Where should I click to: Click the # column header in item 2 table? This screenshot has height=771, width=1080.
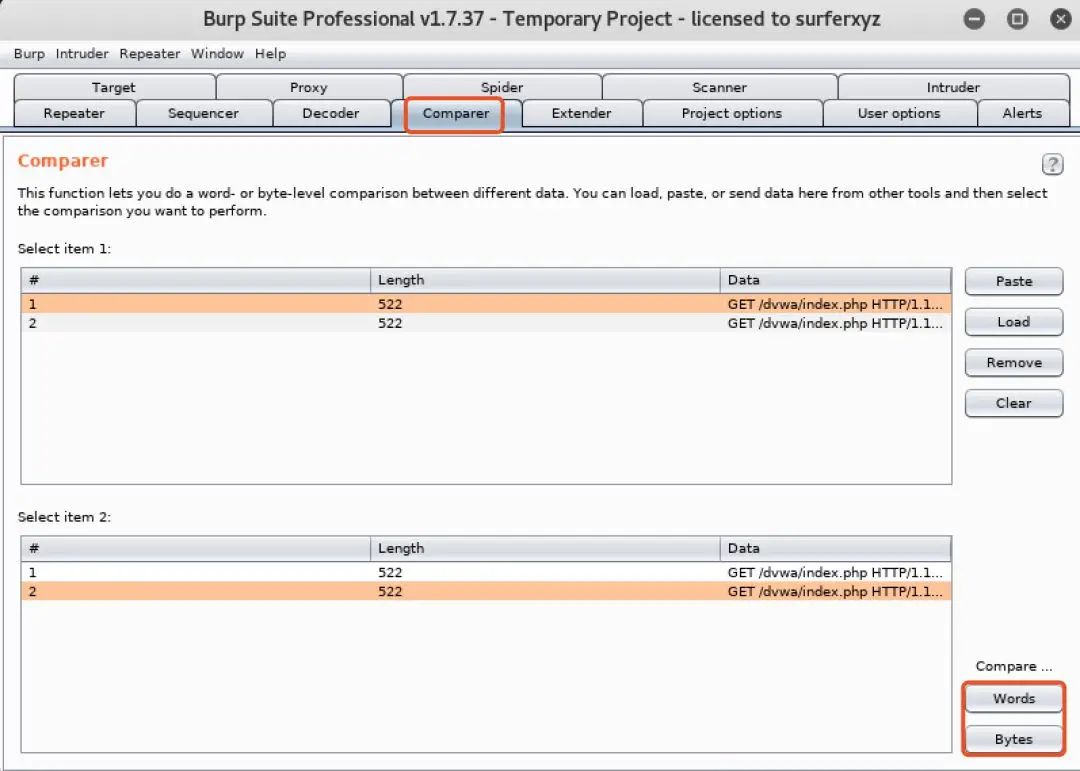196,548
